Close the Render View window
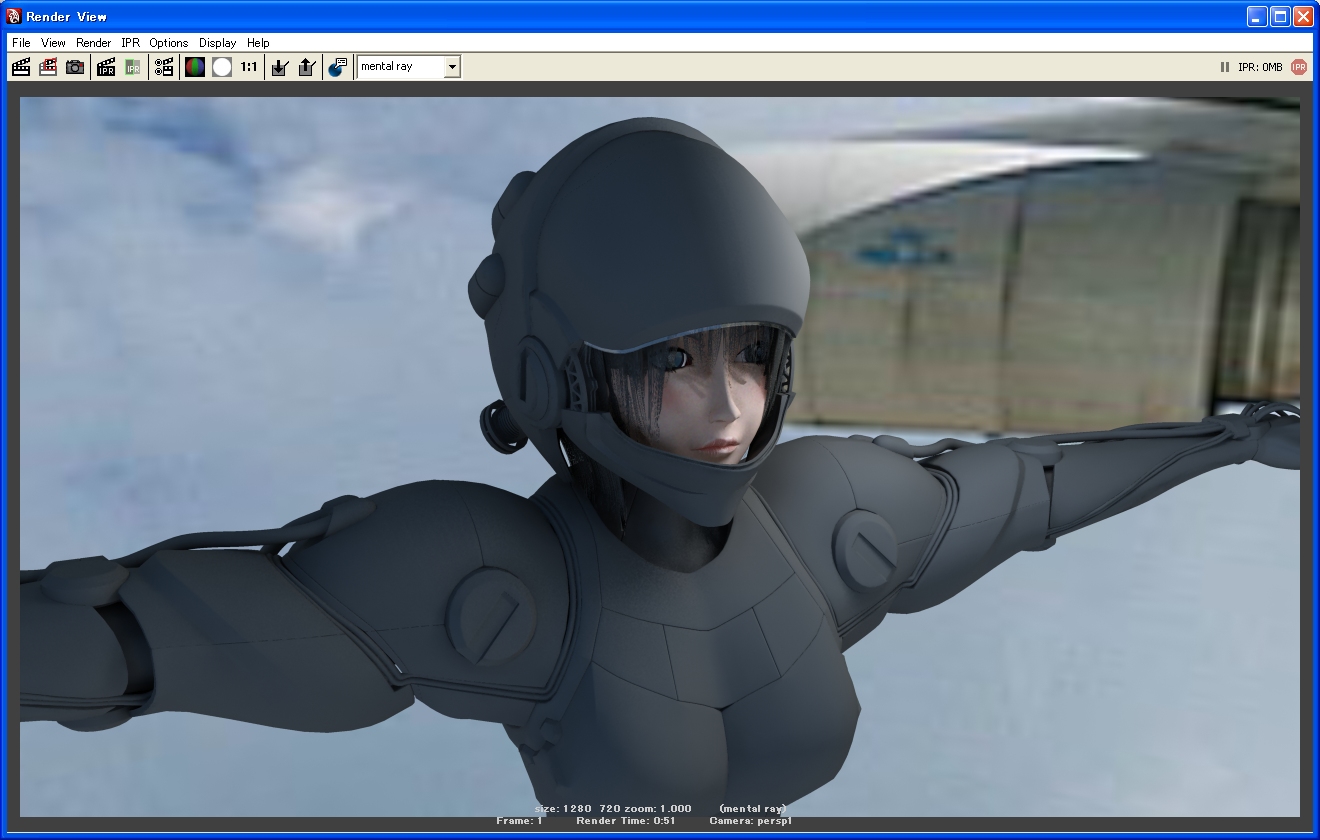The width and height of the screenshot is (1320, 840). point(1303,16)
